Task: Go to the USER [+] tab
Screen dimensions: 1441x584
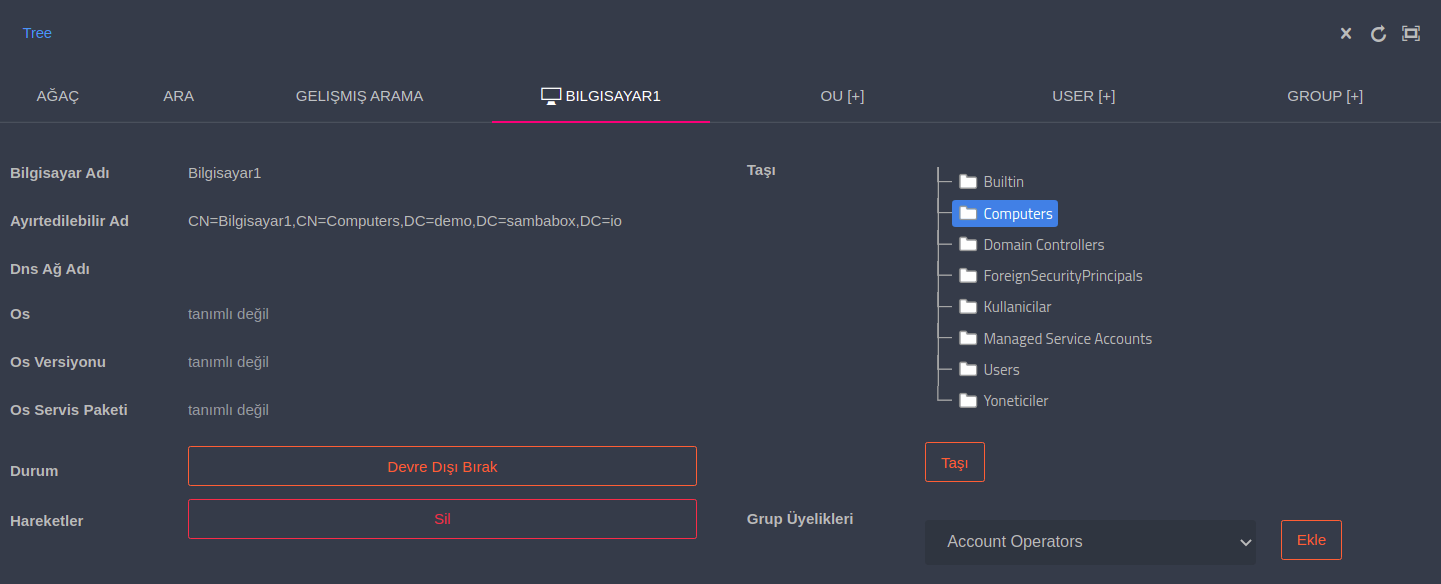Action: (x=1083, y=96)
